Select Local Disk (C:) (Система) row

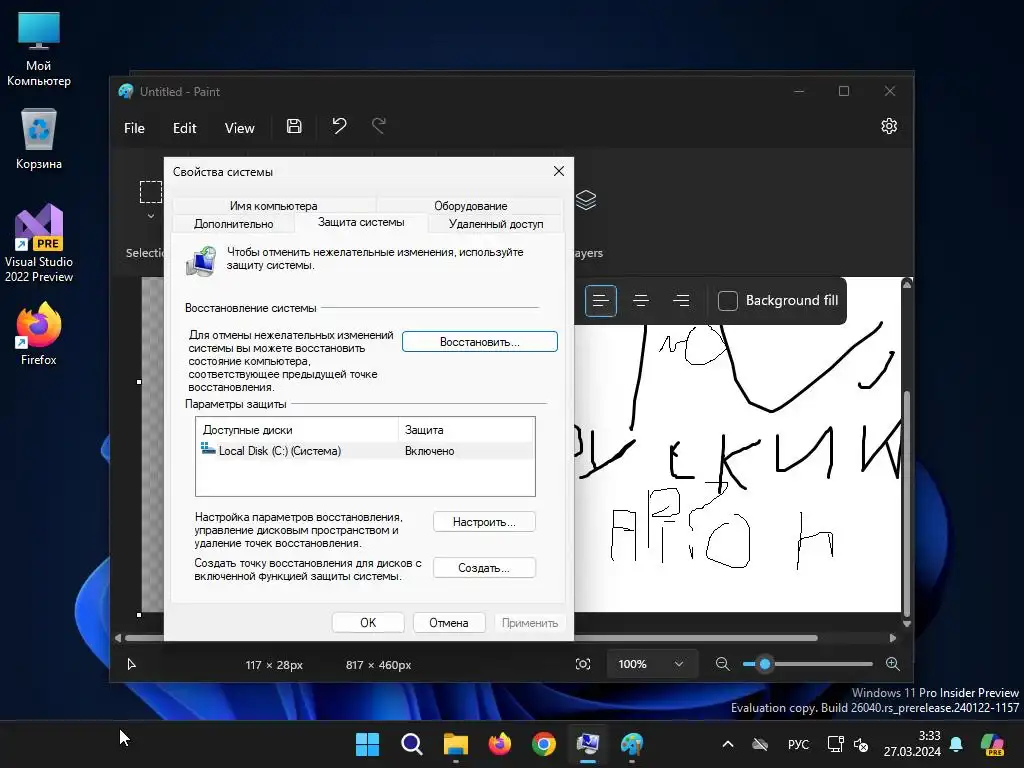[x=365, y=451]
